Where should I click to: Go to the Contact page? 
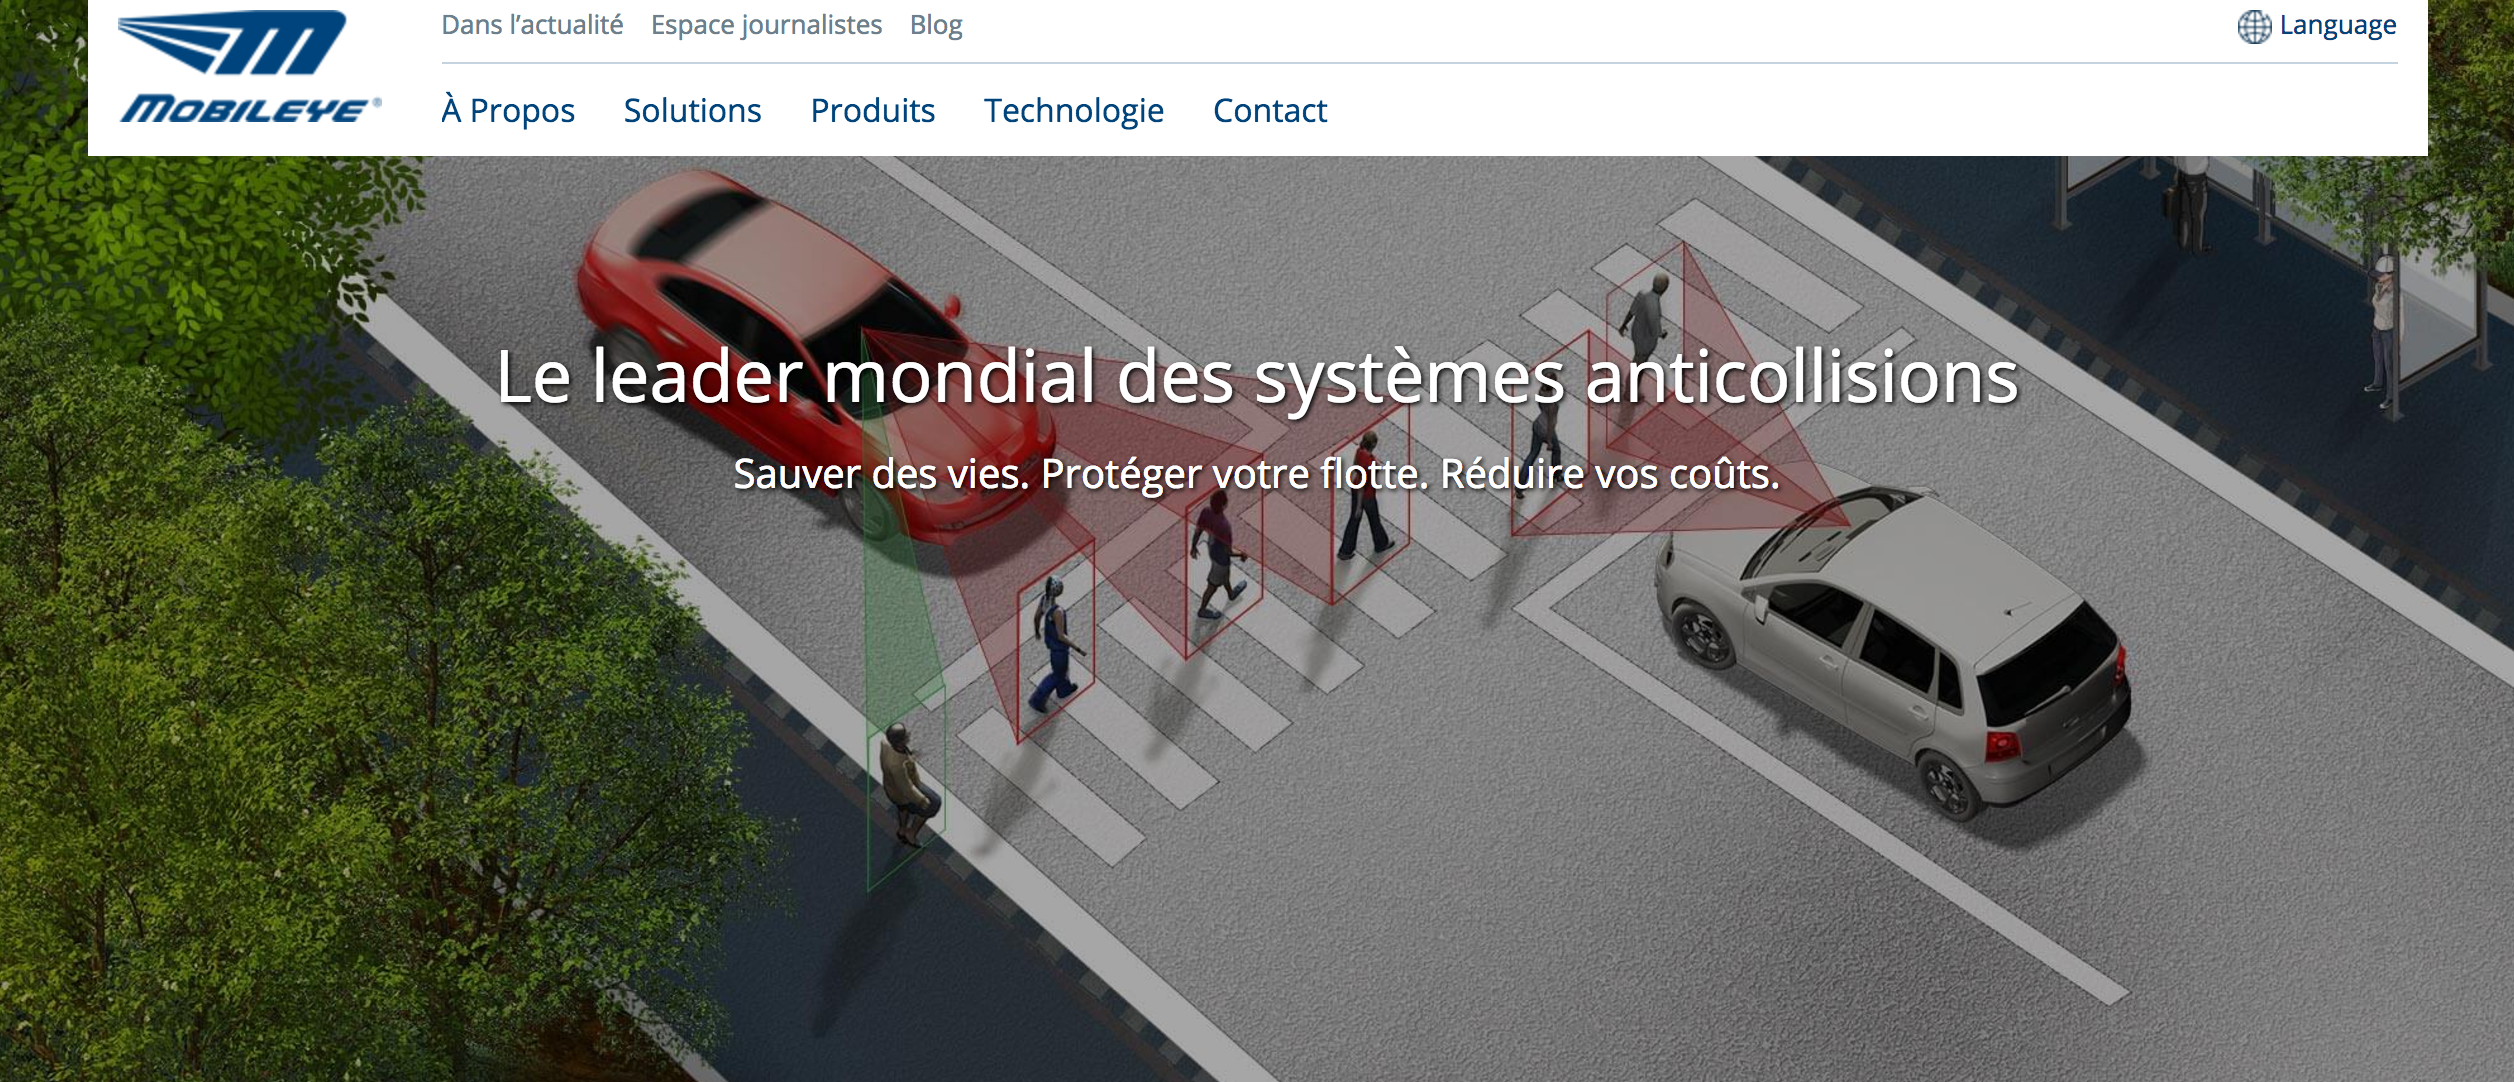(x=1269, y=110)
